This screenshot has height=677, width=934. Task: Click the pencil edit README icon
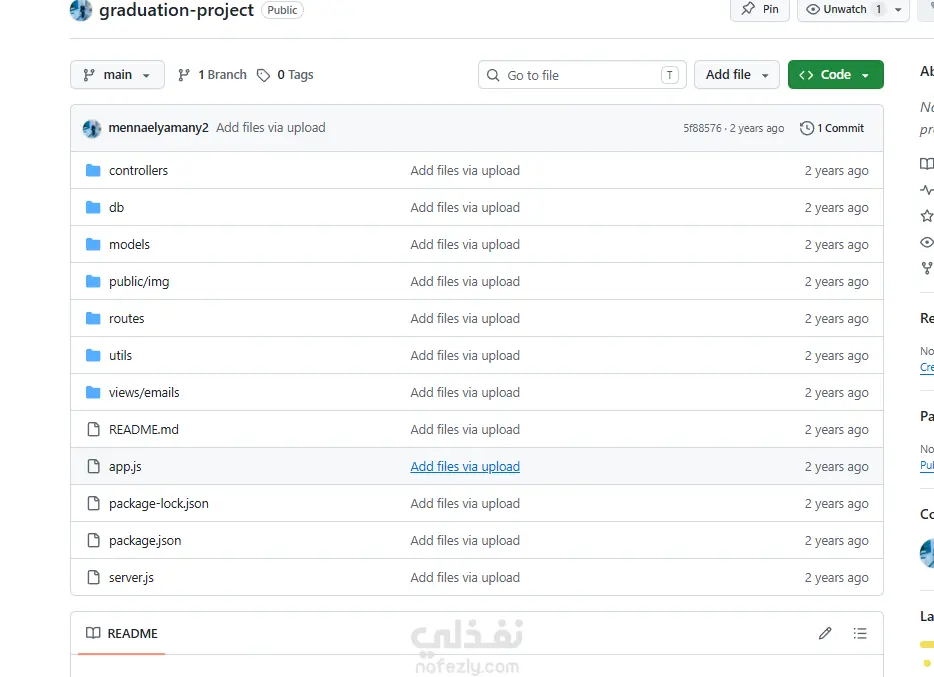825,633
